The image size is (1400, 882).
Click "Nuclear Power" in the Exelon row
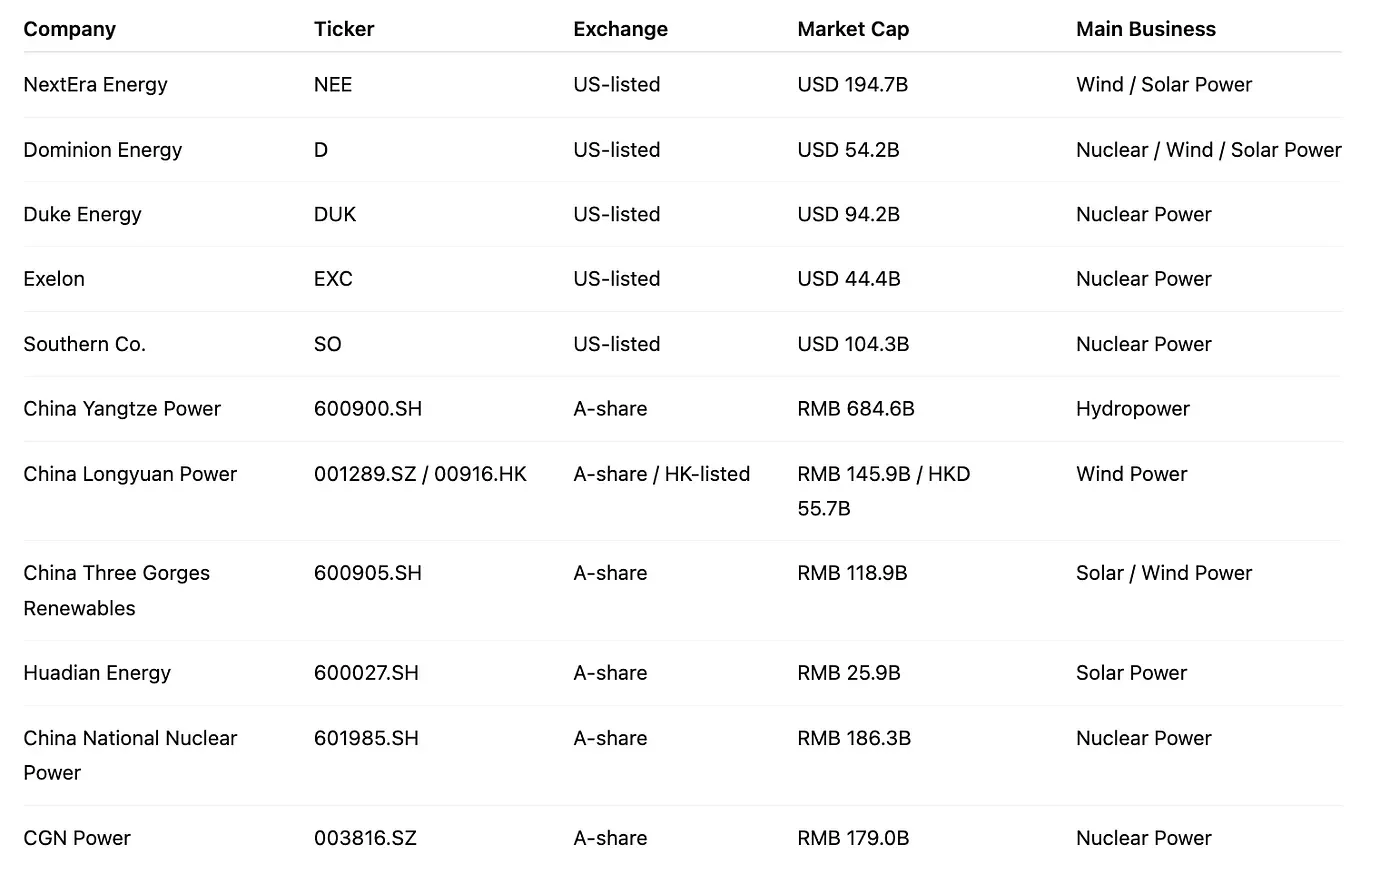[1144, 279]
